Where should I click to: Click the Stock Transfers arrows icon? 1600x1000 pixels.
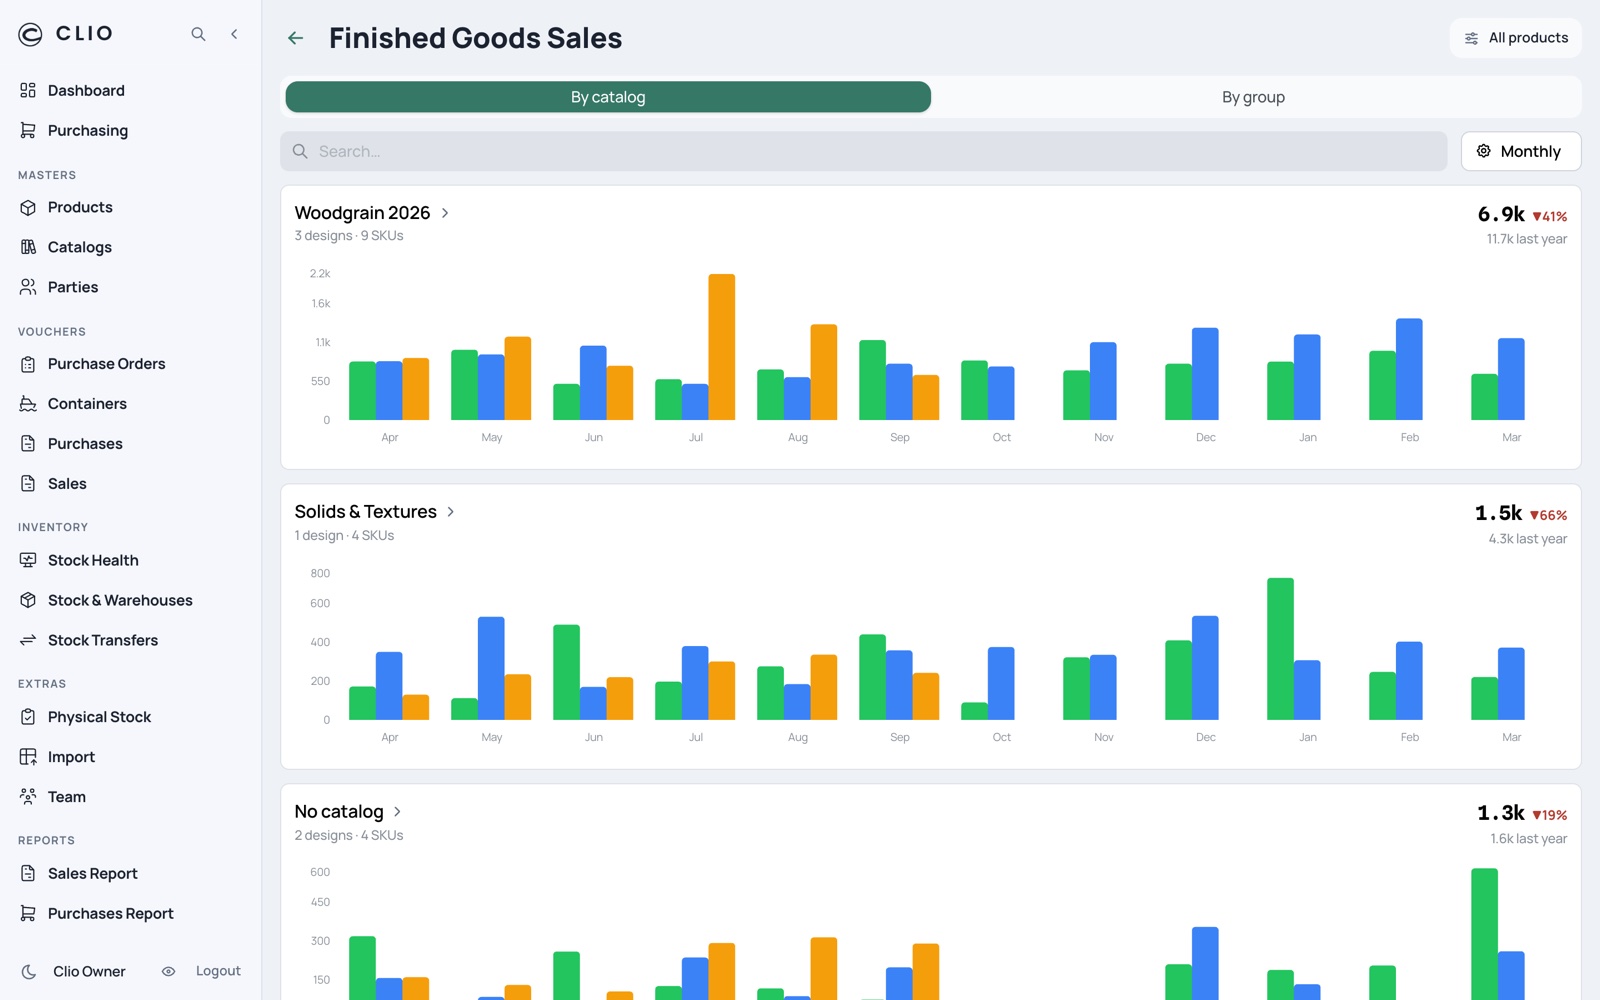point(28,640)
